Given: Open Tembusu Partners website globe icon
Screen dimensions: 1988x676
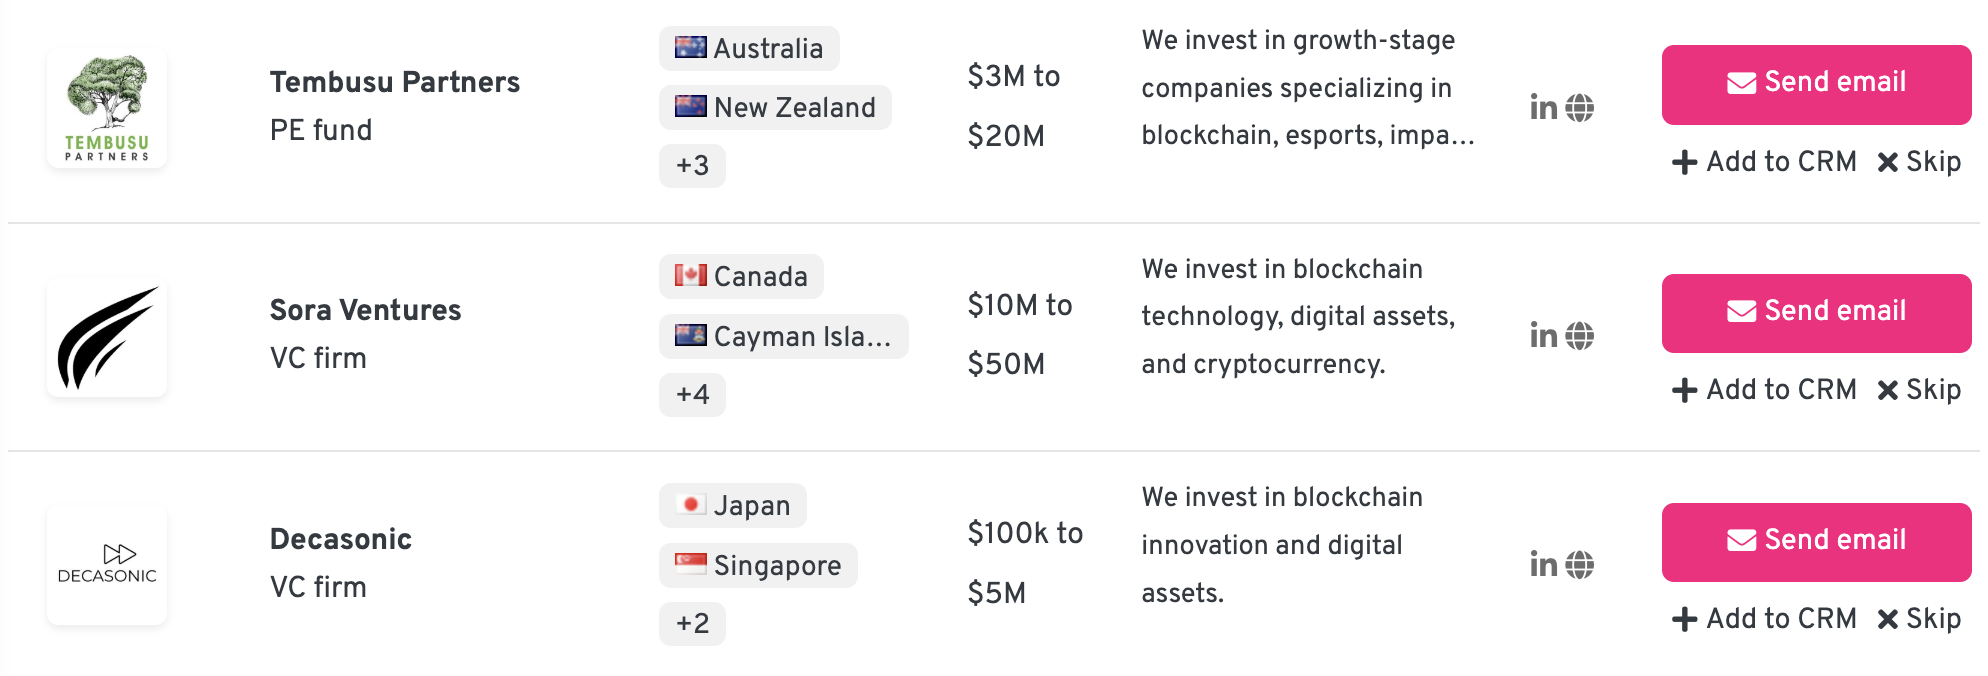Looking at the screenshot, I should (1580, 108).
